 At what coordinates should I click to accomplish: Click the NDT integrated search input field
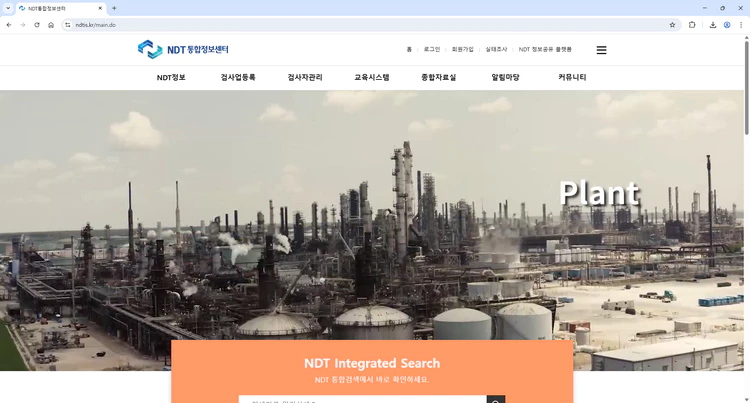pos(362,400)
